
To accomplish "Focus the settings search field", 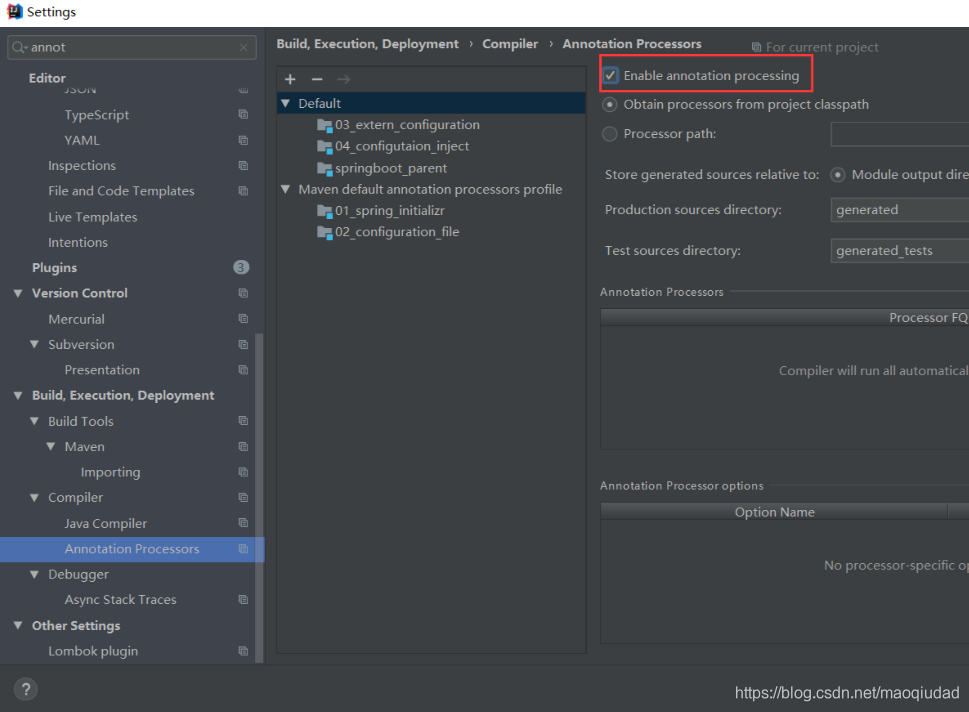I will [132, 48].
